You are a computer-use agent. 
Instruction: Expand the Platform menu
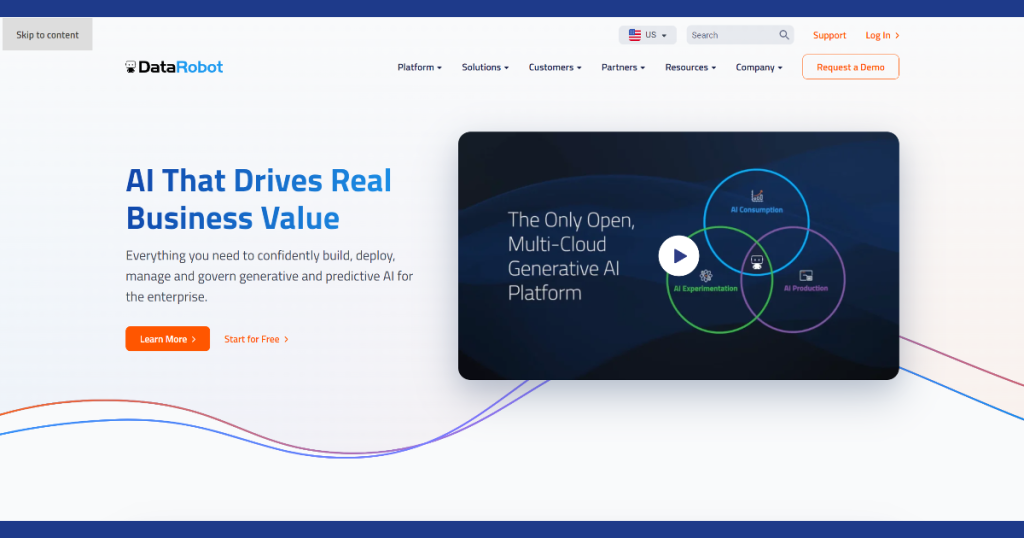coord(419,67)
